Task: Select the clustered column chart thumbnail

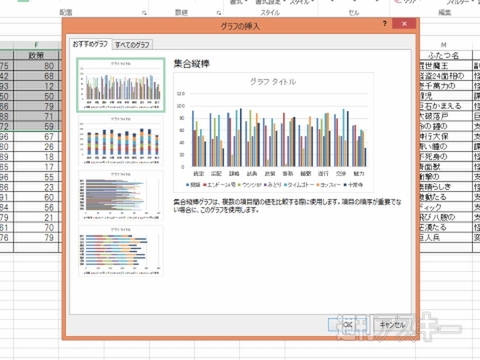Action: pos(121,85)
